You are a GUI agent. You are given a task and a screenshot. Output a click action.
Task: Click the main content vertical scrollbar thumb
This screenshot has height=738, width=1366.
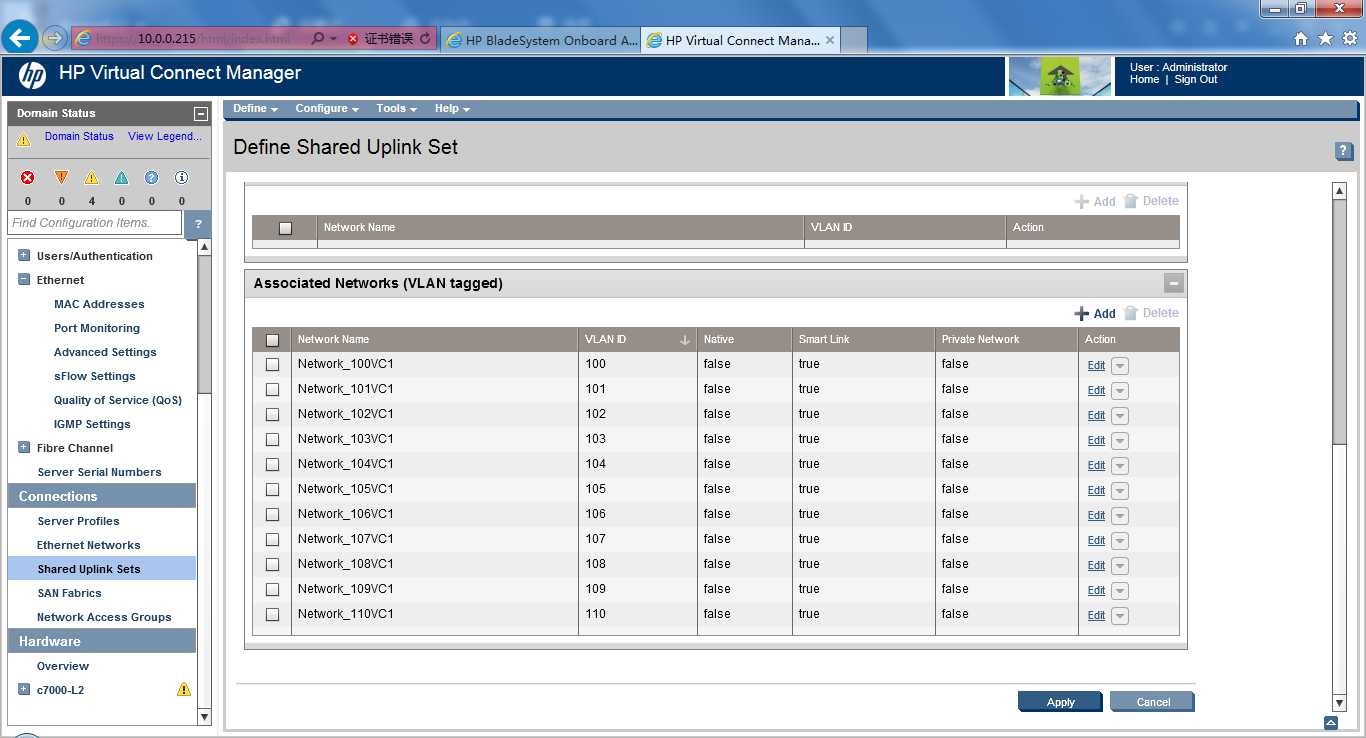(x=1340, y=320)
